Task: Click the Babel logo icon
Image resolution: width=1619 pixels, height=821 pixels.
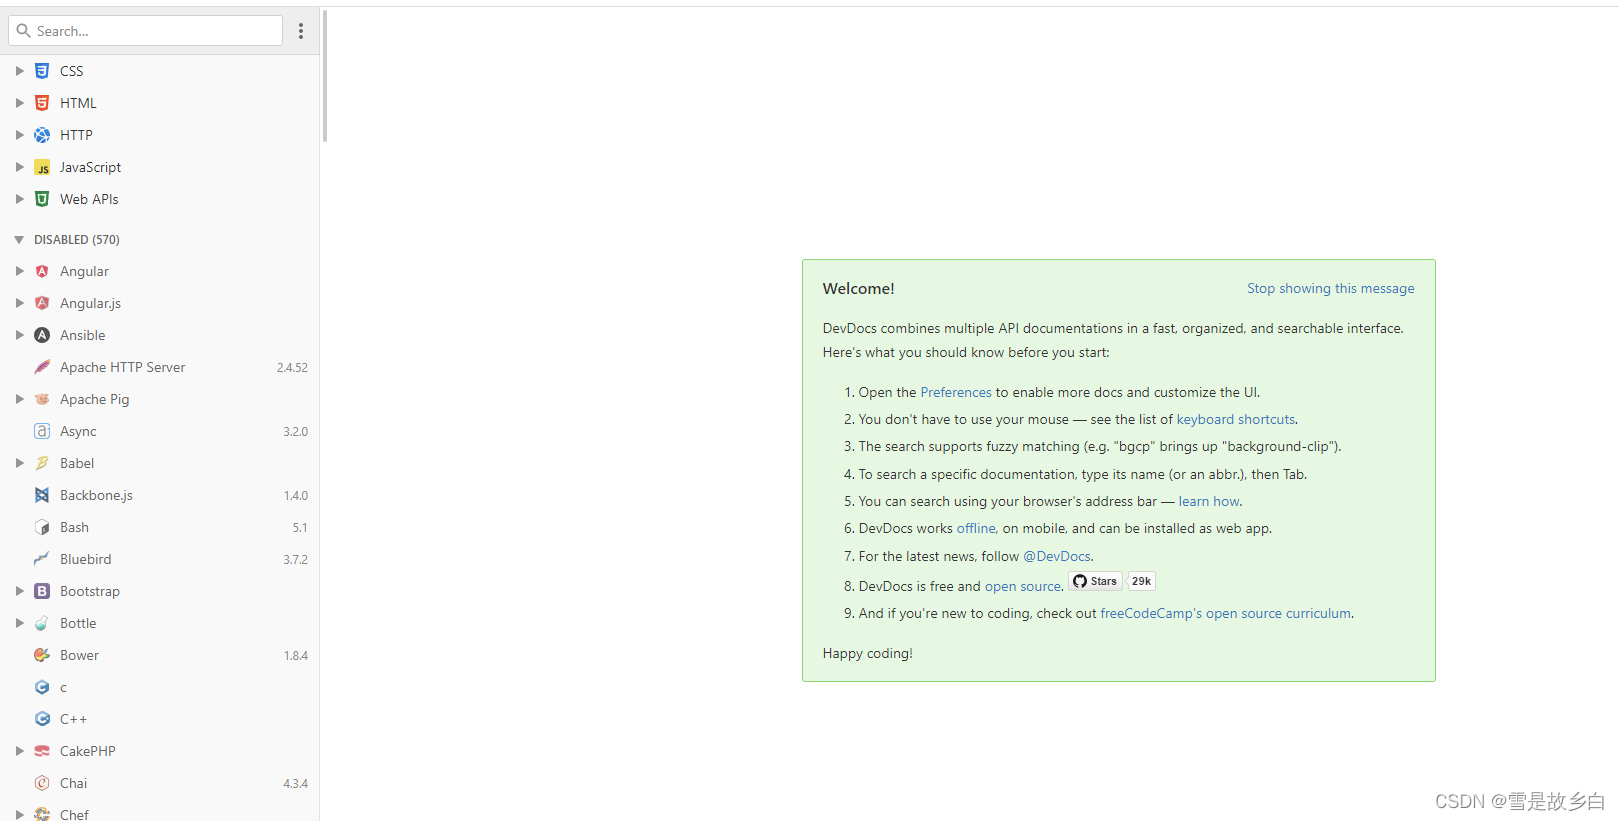Action: (x=42, y=463)
